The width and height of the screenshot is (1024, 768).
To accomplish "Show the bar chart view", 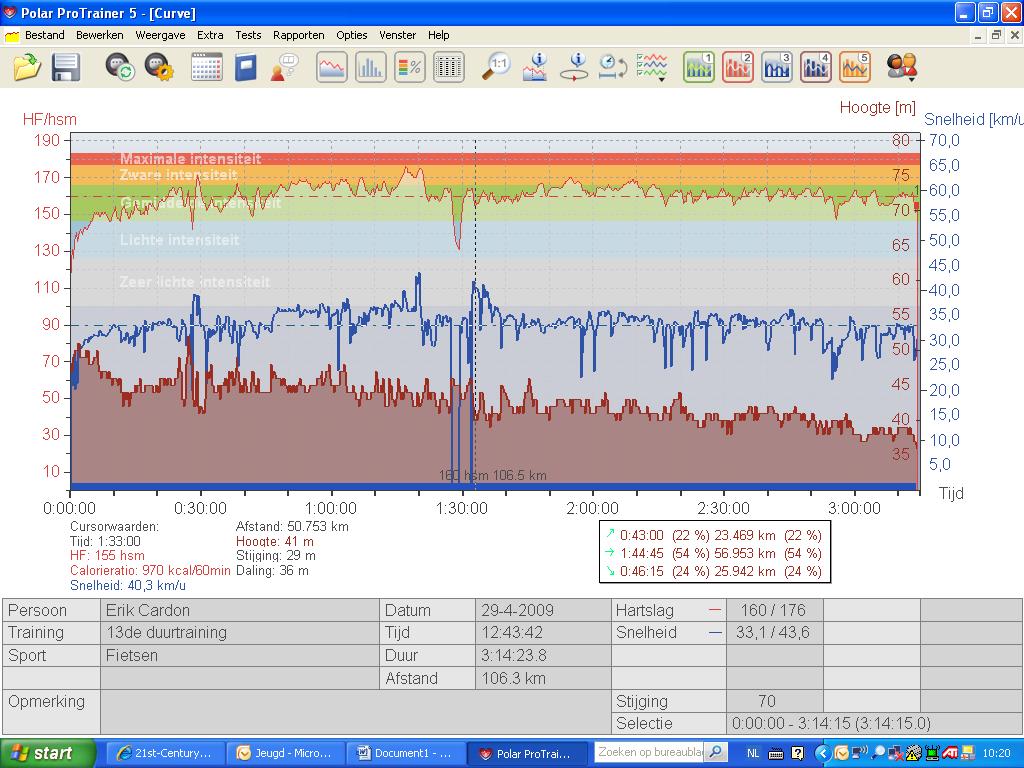I will point(370,67).
